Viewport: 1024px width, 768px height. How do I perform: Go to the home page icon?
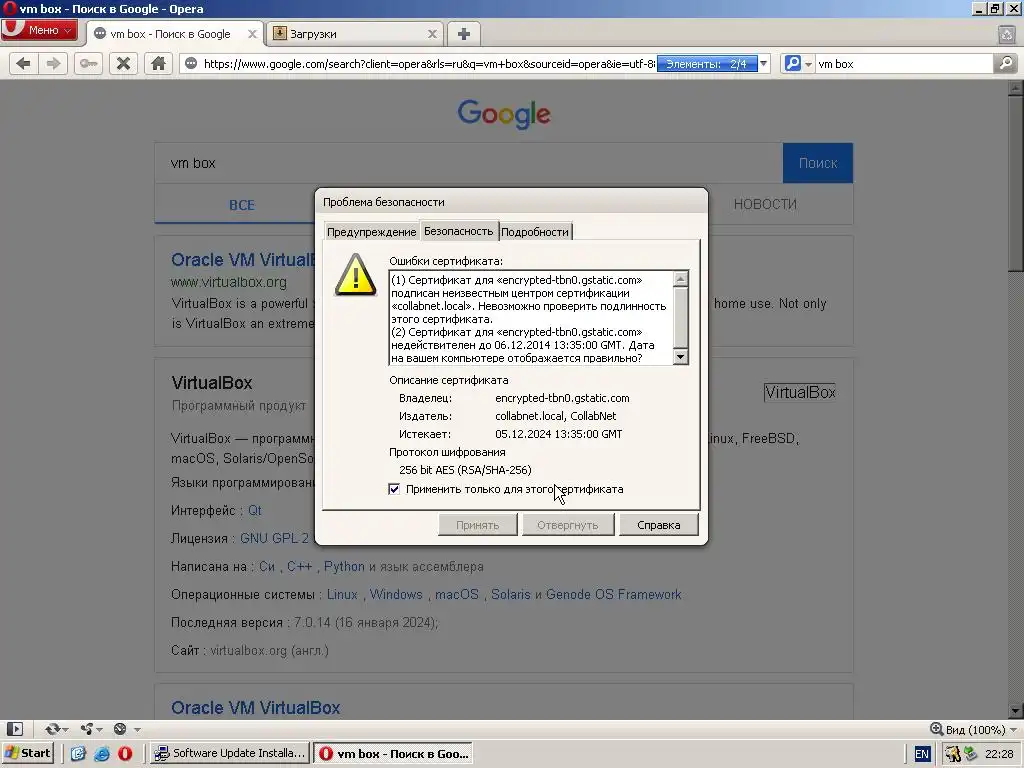pos(158,63)
